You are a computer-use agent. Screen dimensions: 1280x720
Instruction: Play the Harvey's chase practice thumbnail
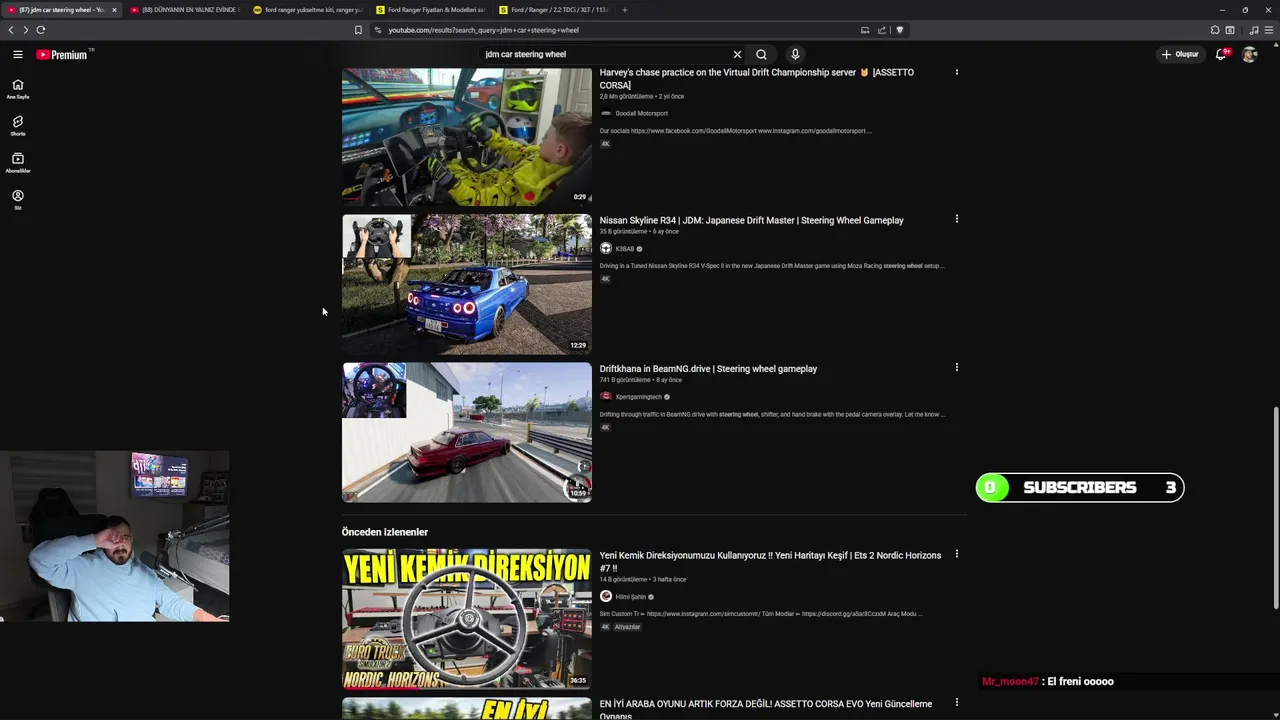tap(466, 137)
